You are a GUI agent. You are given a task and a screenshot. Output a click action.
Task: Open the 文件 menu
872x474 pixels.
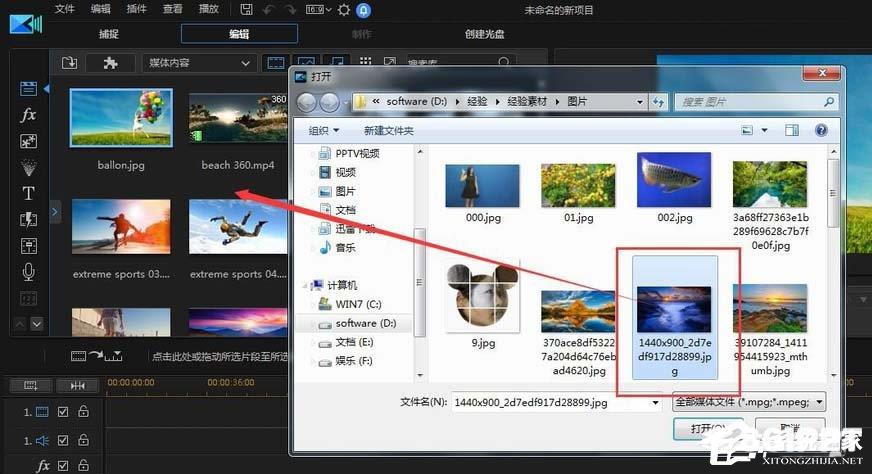(x=65, y=9)
